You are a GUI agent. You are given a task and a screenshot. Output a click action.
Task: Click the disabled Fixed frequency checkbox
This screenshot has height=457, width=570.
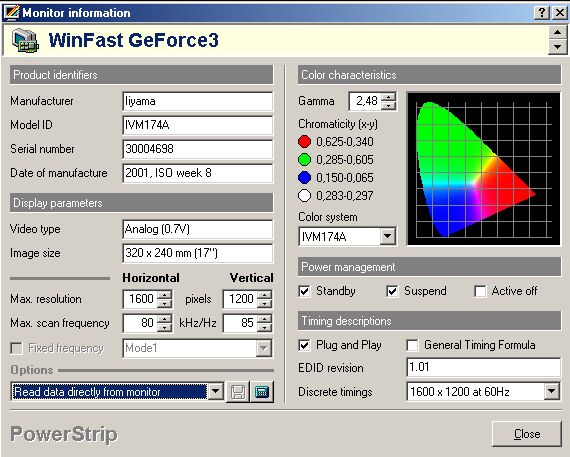coord(16,348)
